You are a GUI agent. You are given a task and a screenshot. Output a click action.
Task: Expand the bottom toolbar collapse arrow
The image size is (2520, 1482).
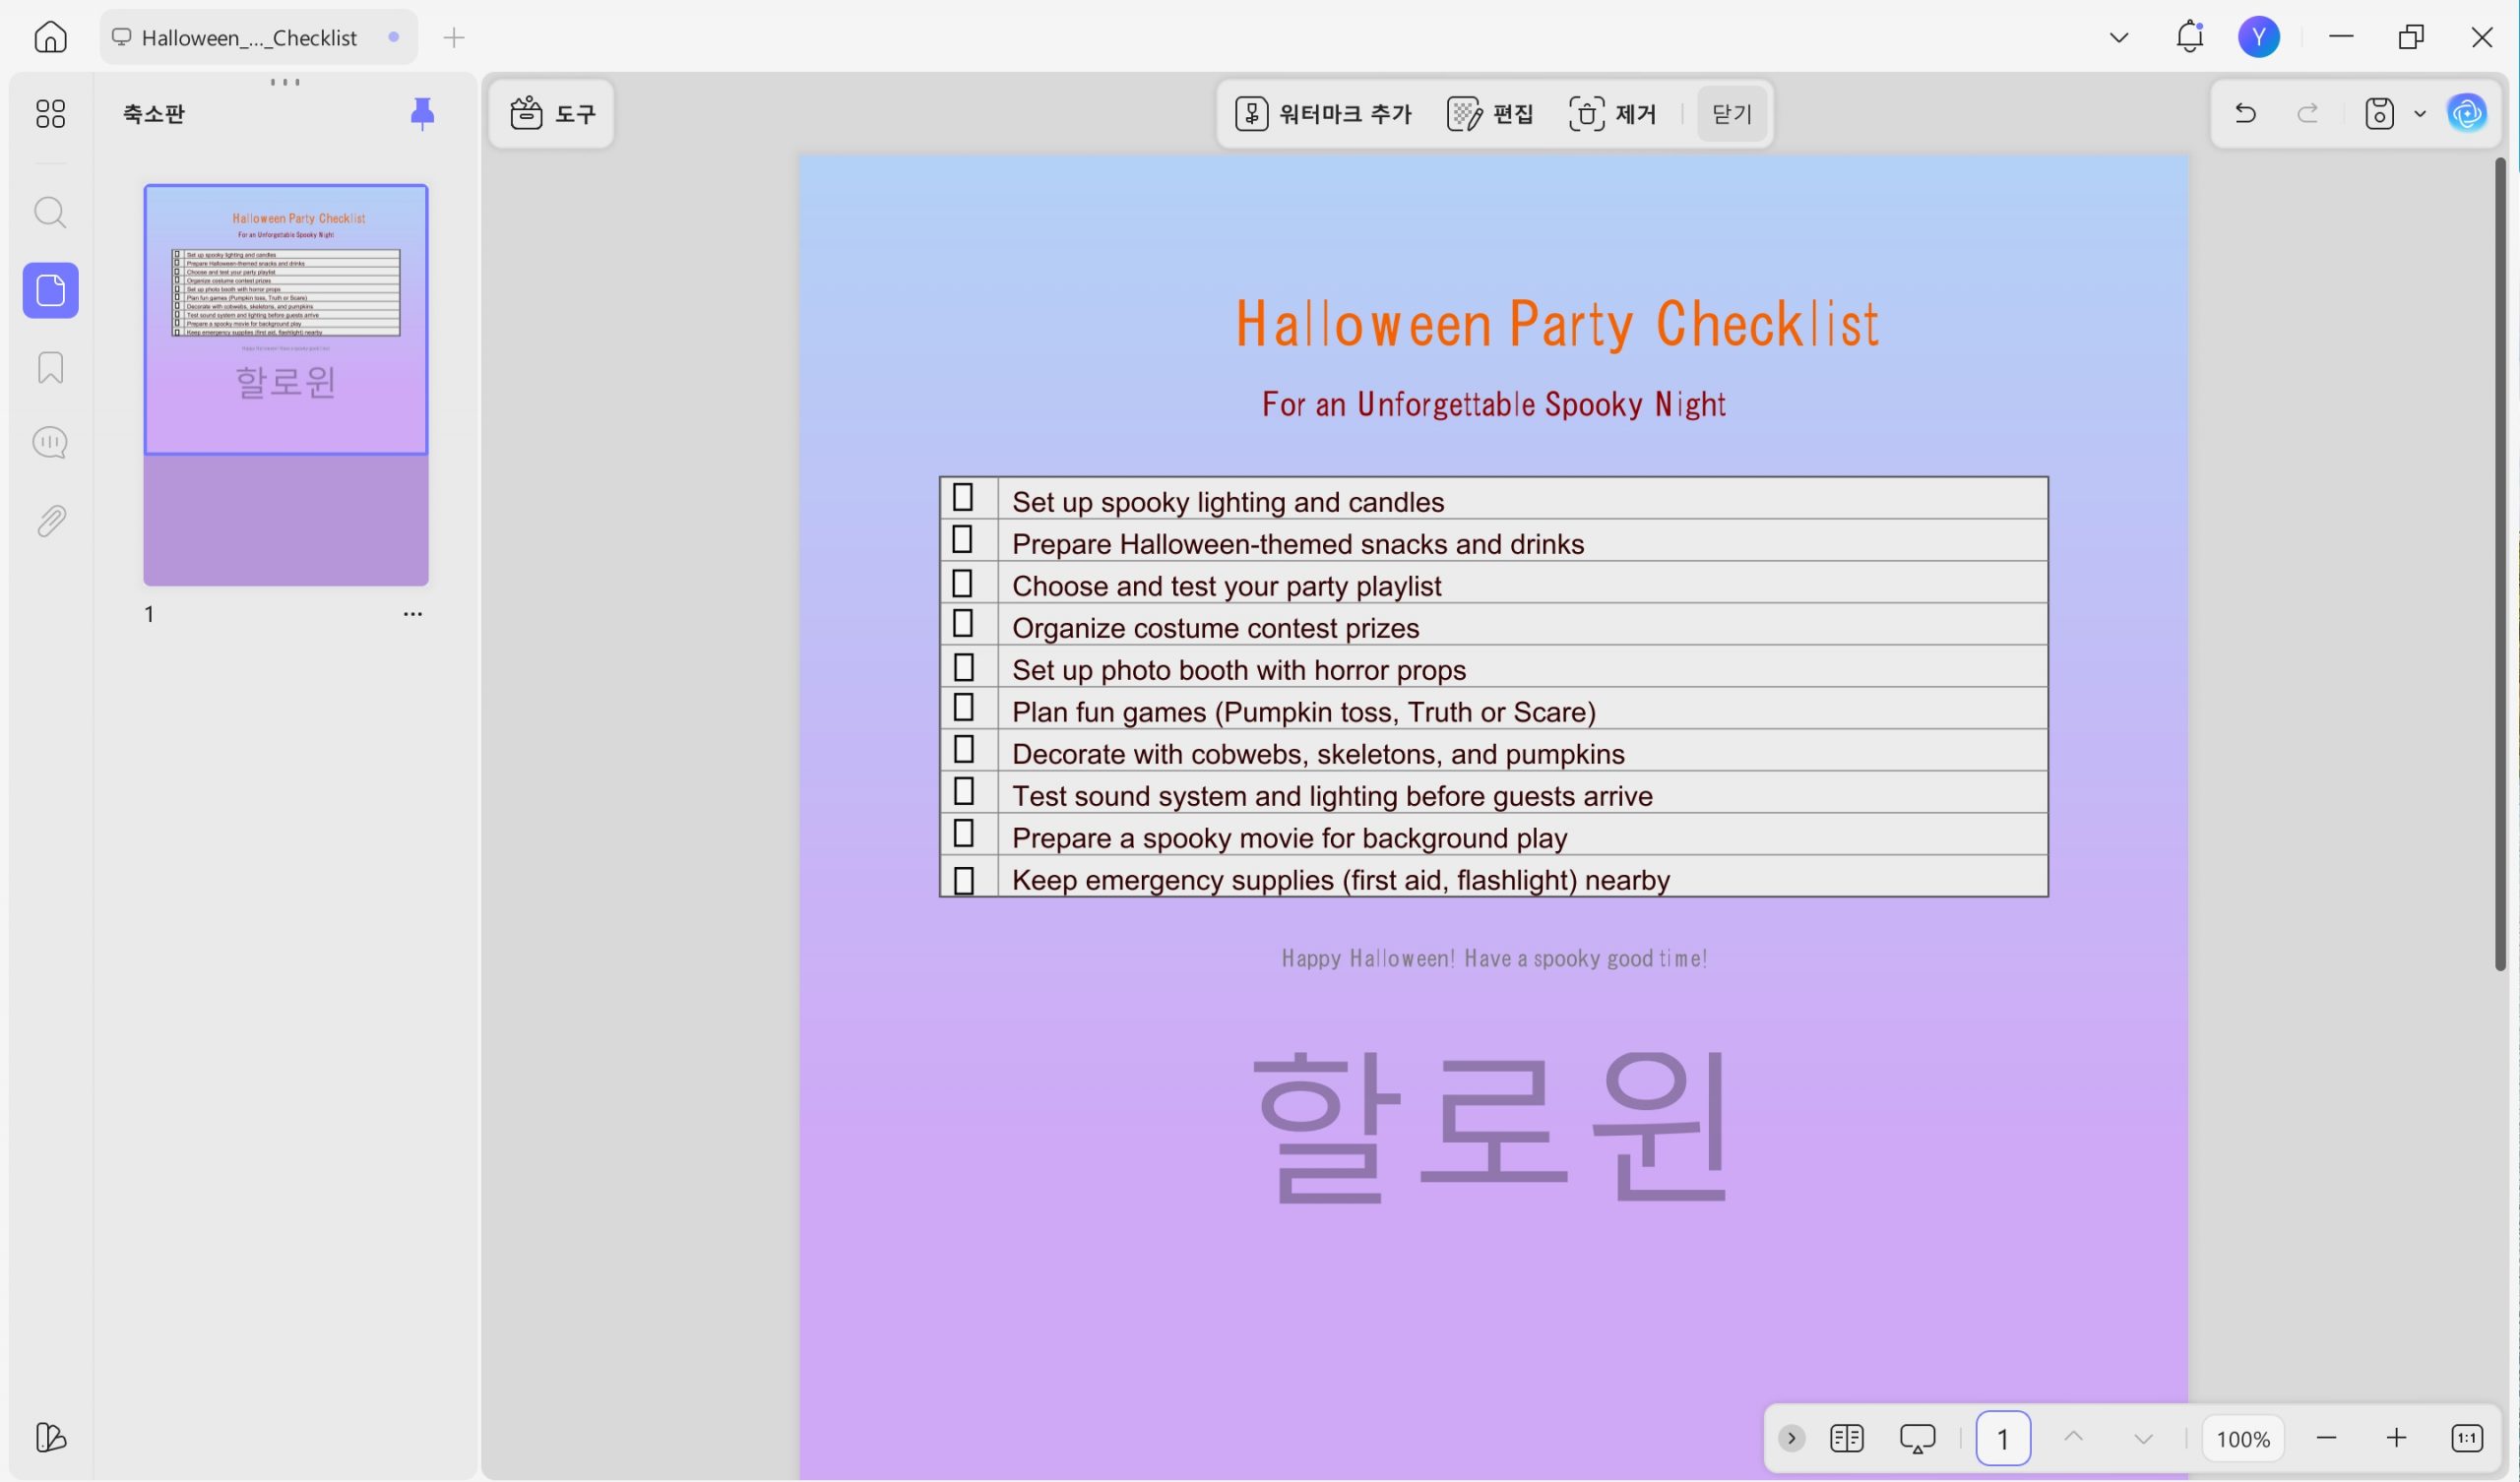1791,1438
